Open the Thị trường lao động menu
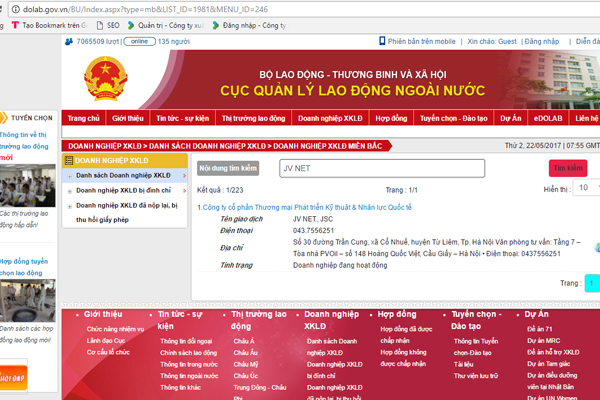 point(253,118)
